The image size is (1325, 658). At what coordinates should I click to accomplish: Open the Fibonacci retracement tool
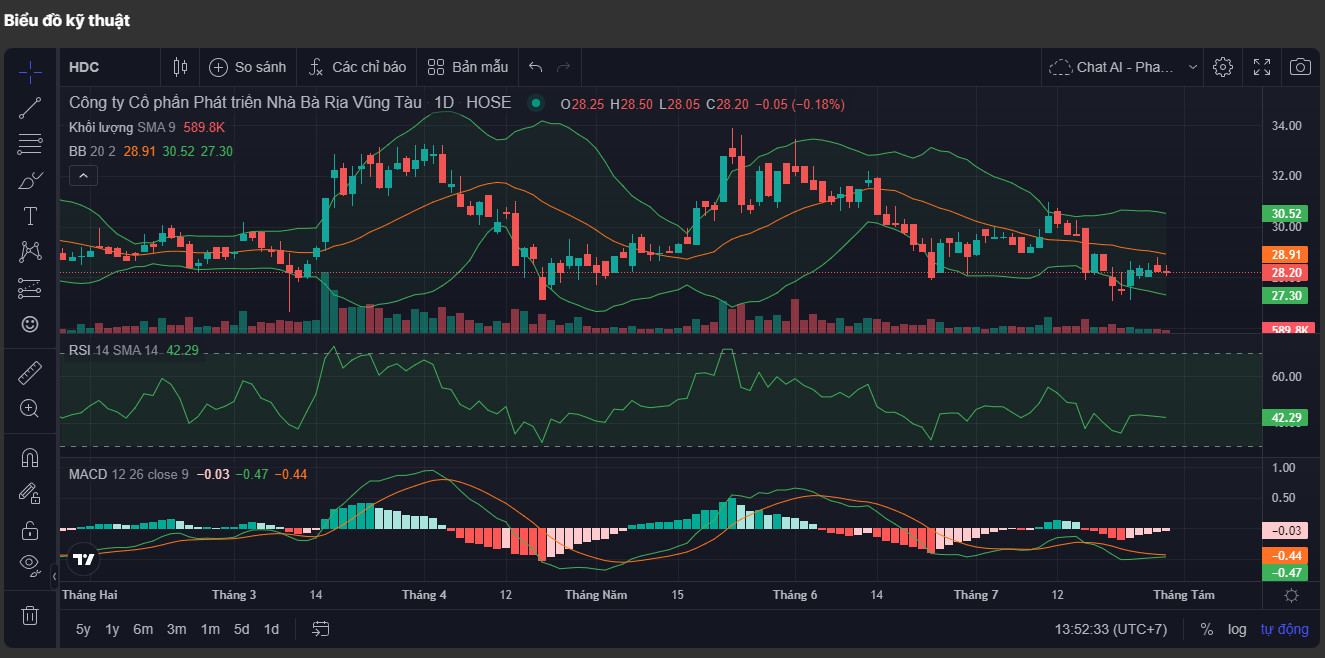point(30,144)
